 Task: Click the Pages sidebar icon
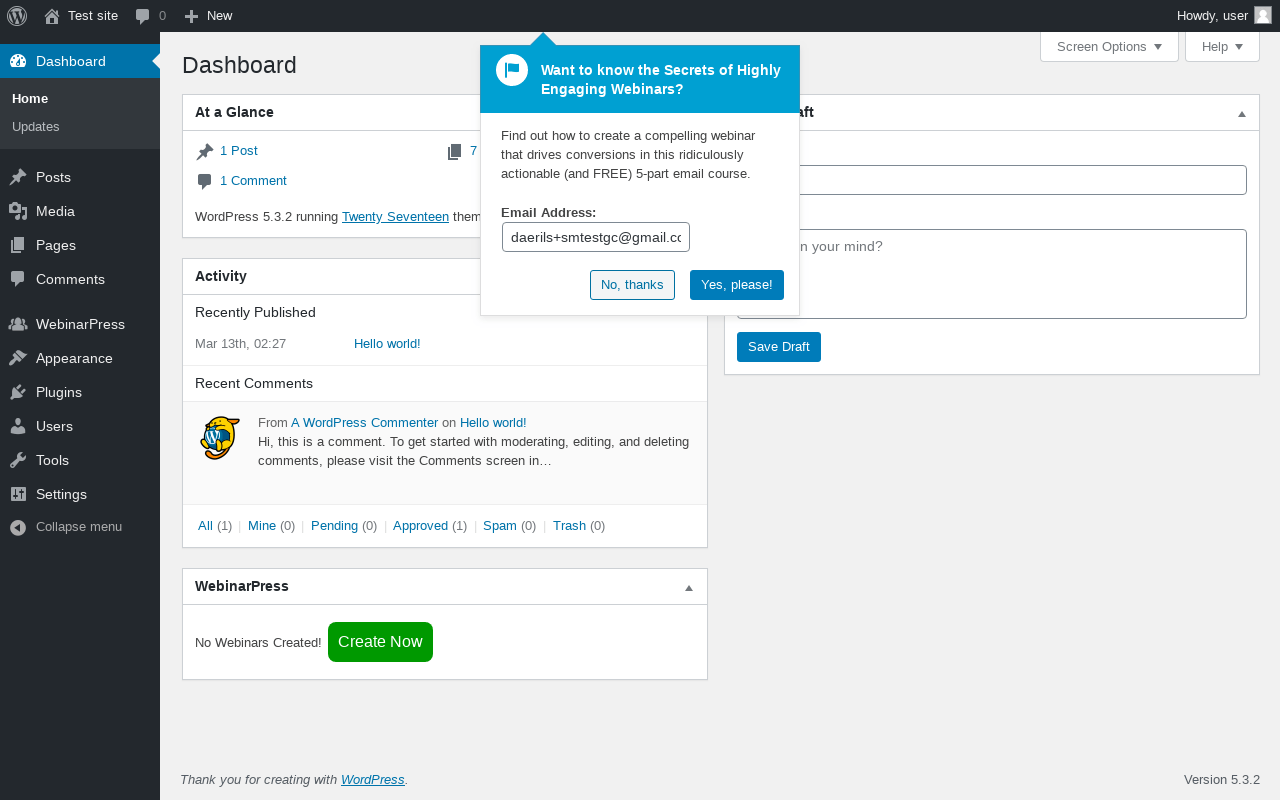point(18,245)
